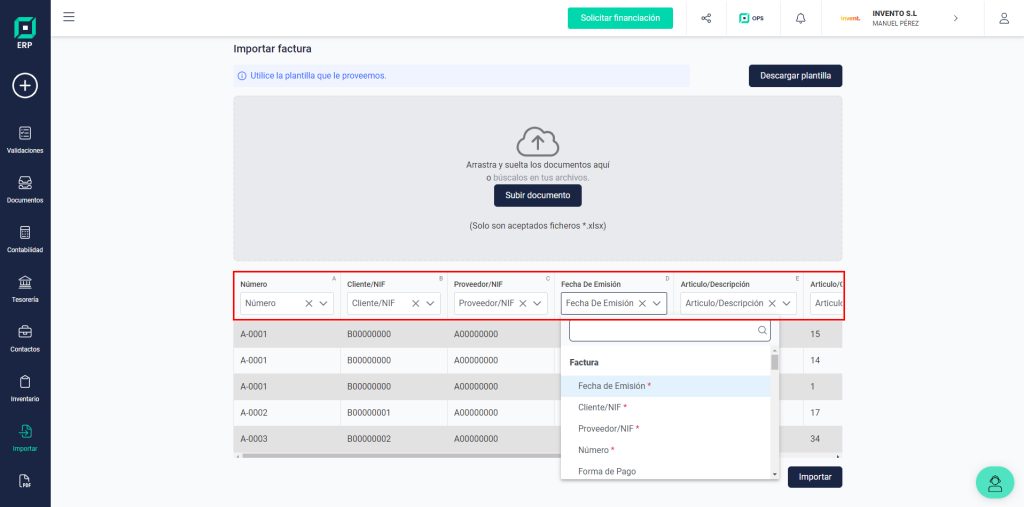Click Descargar plantilla button
Viewport: 1024px width, 507px height.
(x=795, y=76)
